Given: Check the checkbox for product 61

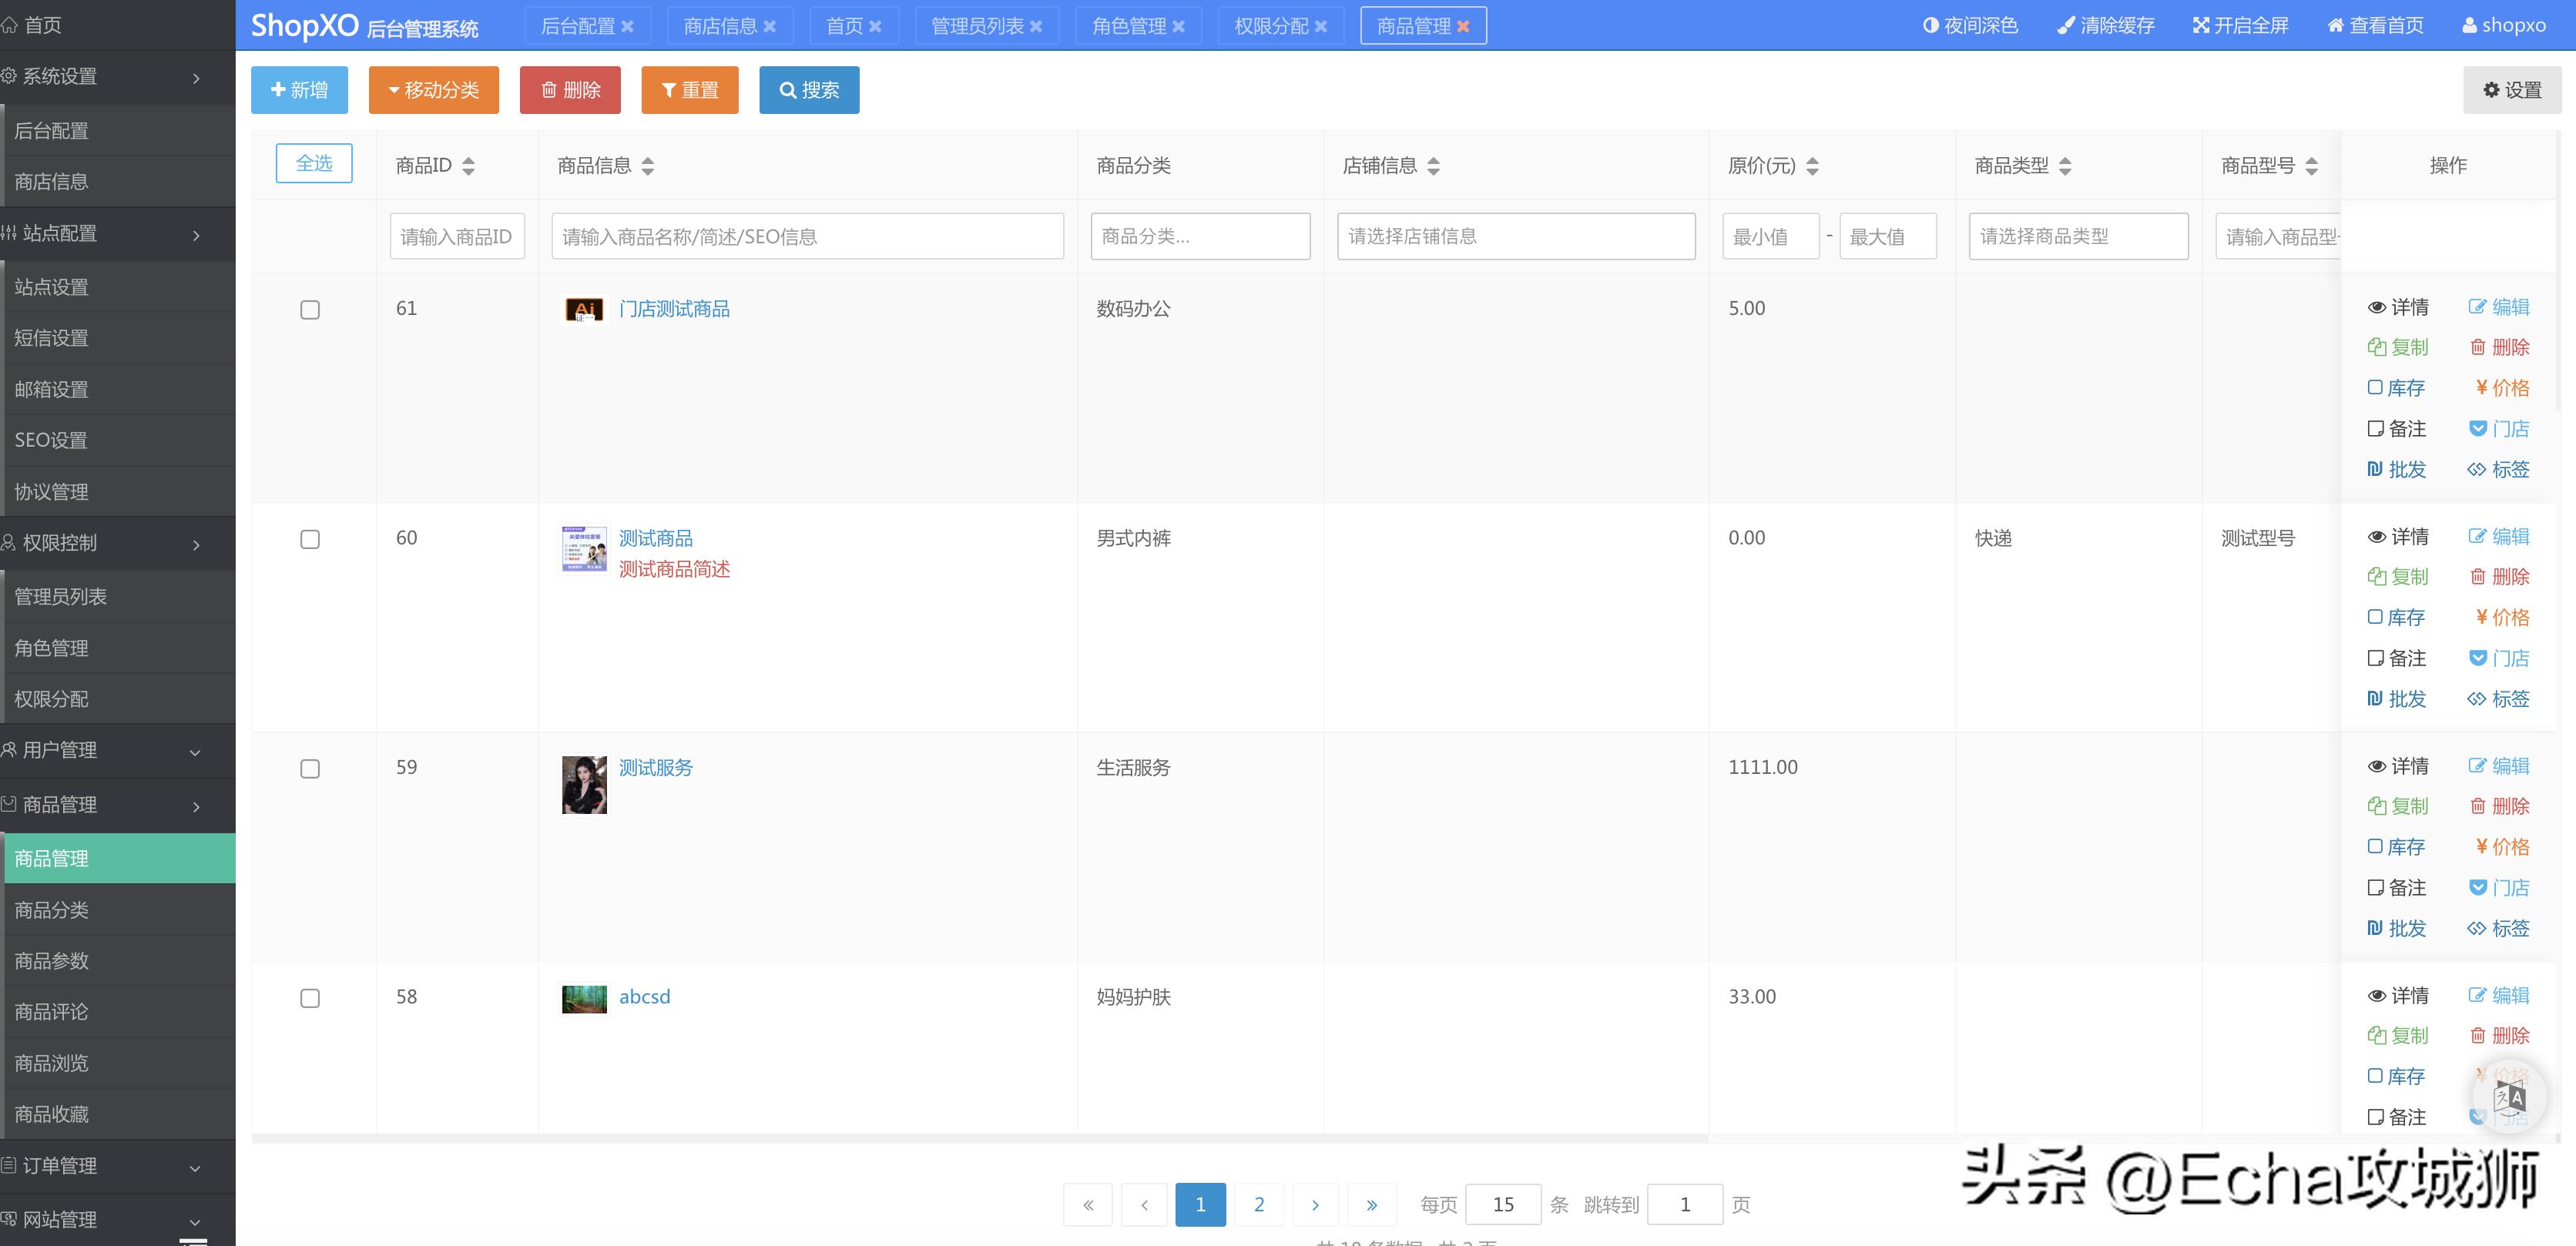Looking at the screenshot, I should (x=310, y=310).
